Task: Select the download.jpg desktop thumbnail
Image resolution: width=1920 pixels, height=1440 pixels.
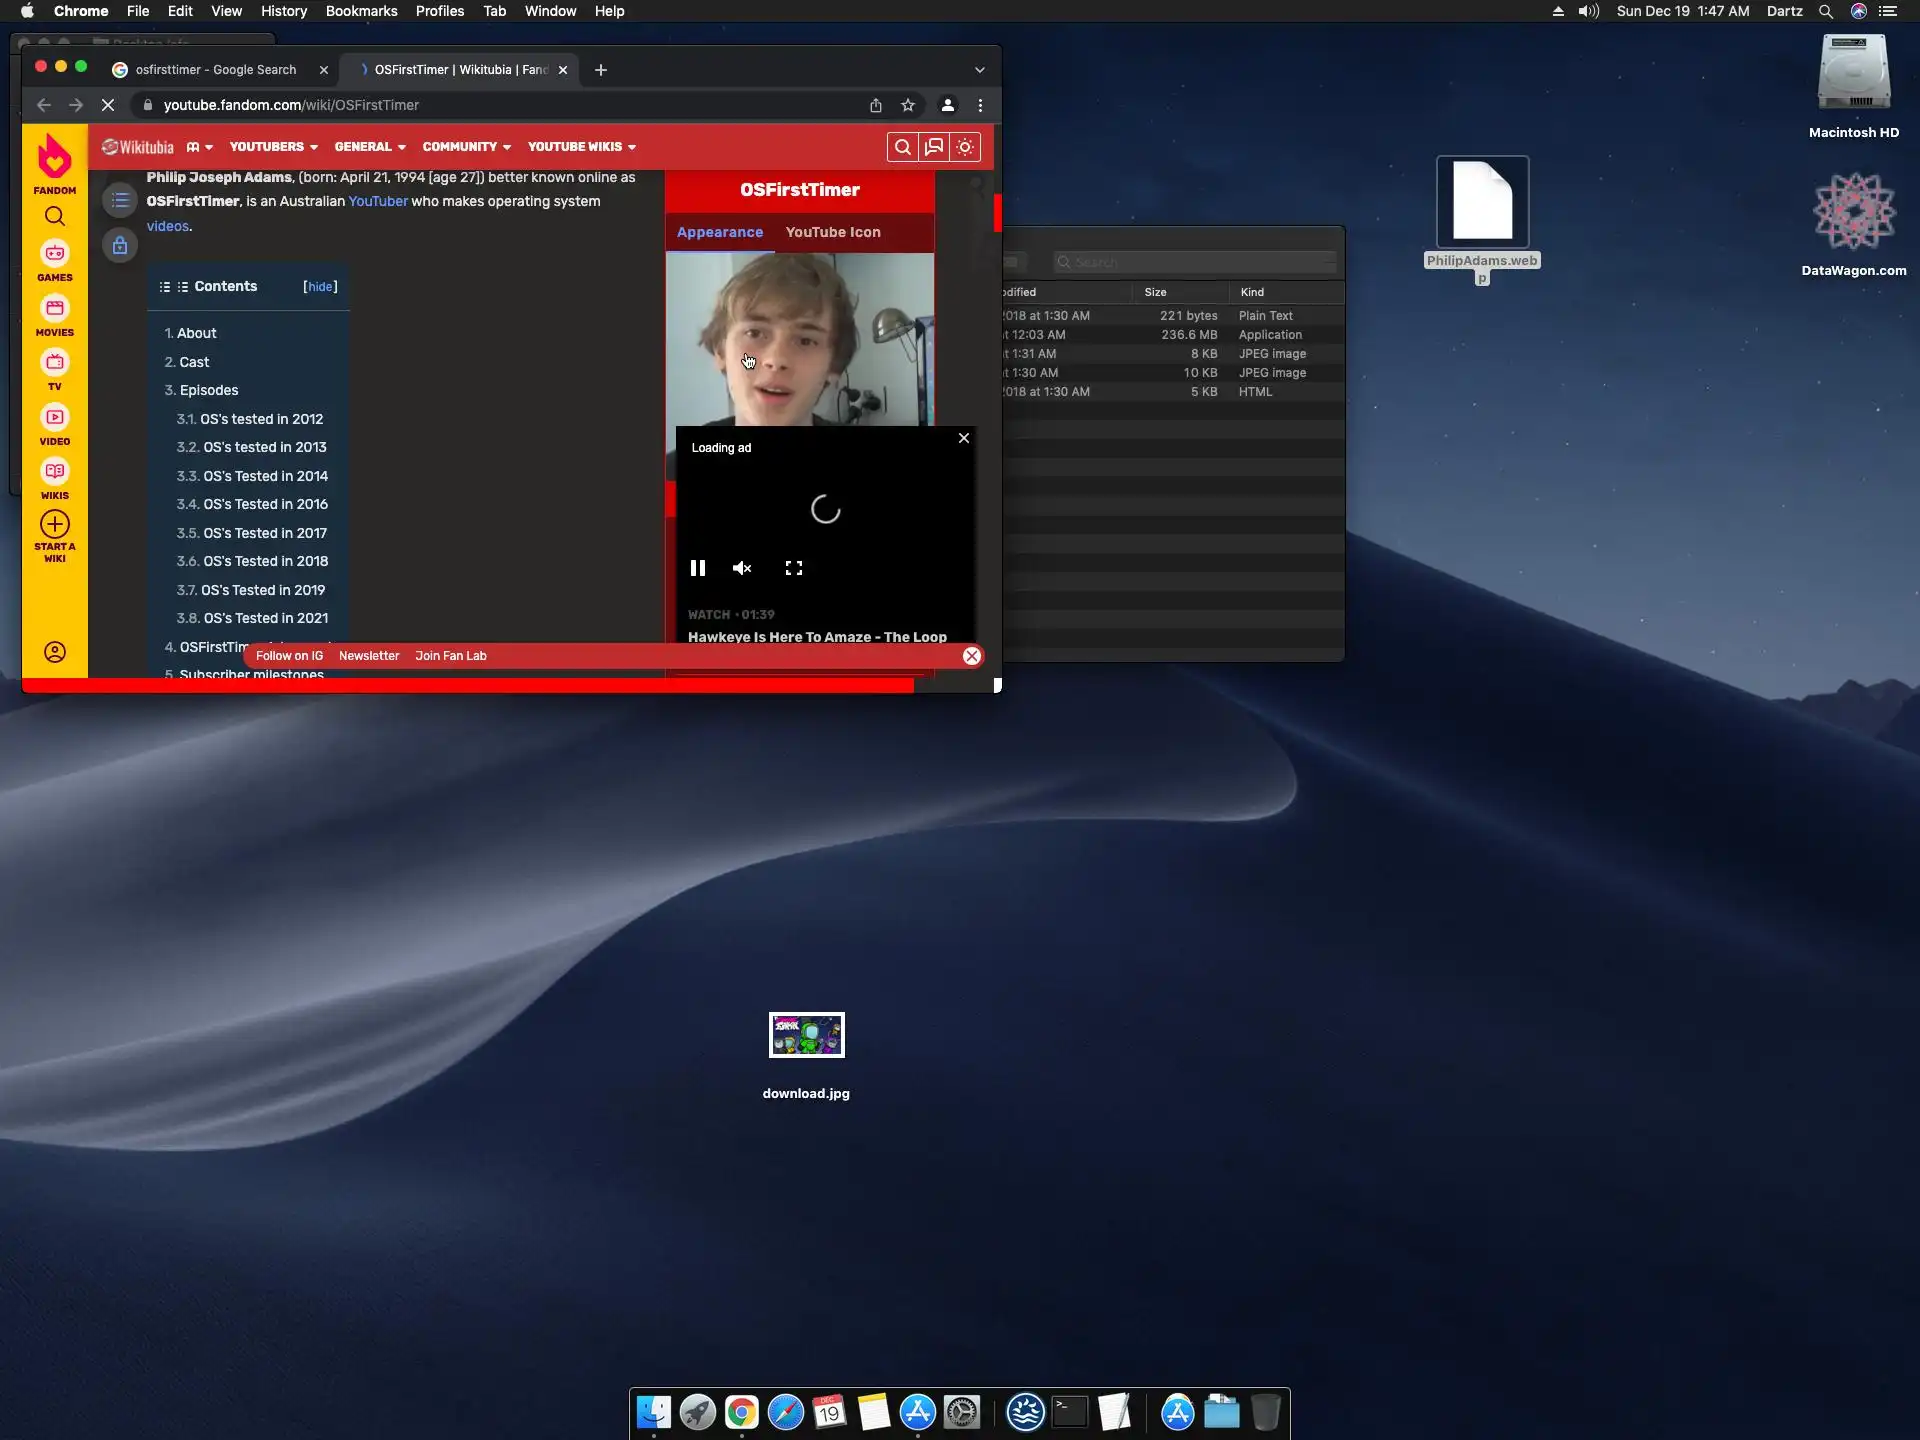Action: pyautogui.click(x=806, y=1035)
